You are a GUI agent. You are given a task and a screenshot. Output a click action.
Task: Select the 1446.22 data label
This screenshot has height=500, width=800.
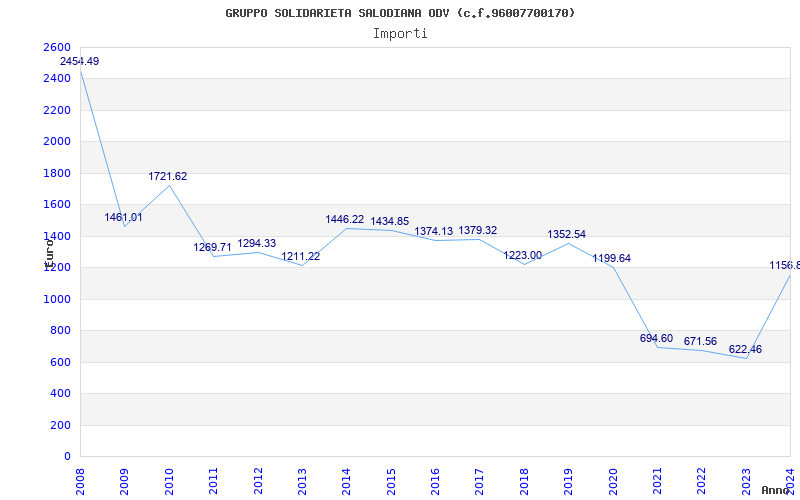pos(345,220)
